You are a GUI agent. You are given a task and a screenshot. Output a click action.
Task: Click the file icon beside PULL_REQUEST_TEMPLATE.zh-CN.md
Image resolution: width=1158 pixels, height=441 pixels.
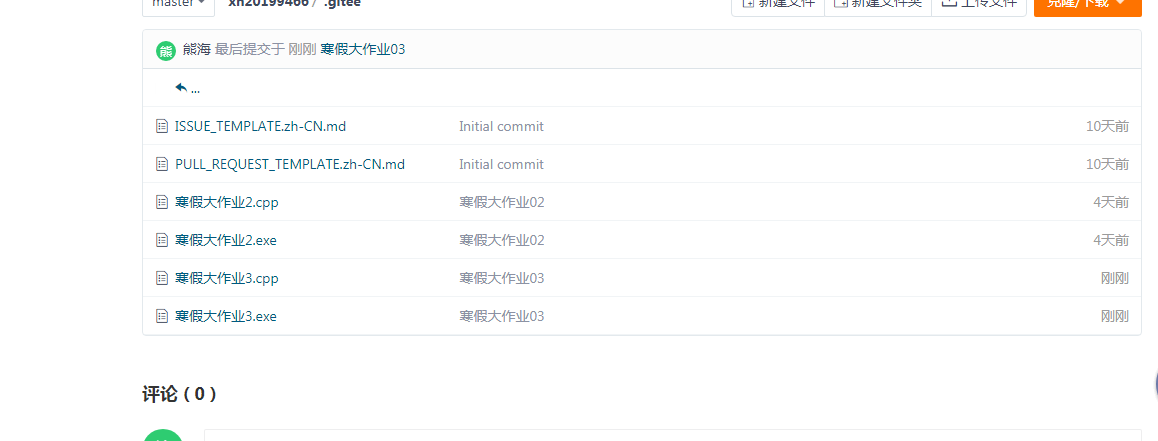162,164
